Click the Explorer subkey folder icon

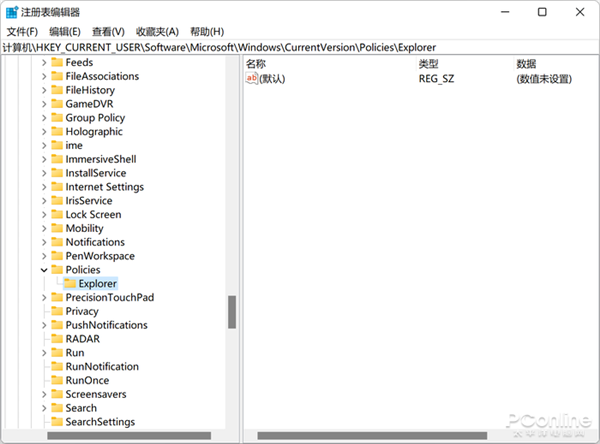[x=70, y=284]
